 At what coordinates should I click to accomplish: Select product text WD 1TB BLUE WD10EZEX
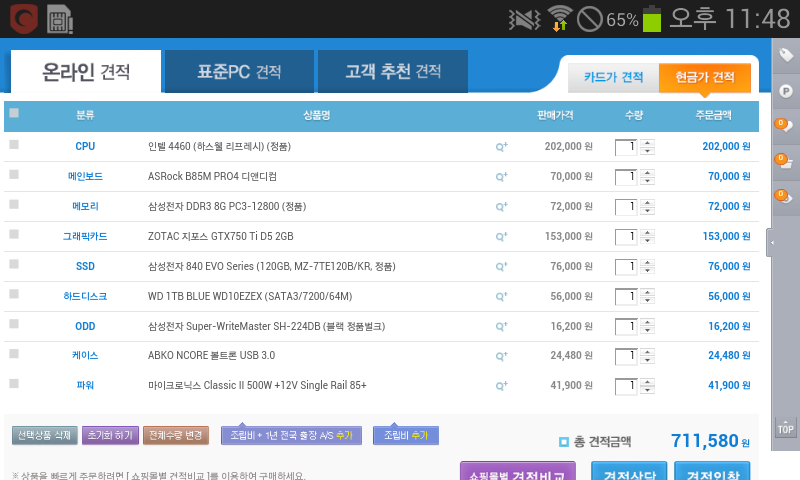205,296
